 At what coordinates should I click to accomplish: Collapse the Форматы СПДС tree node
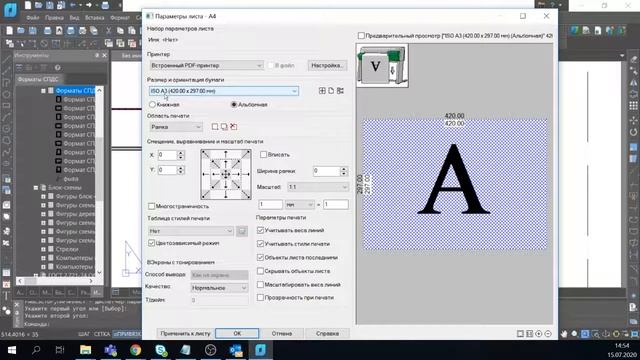(x=43, y=91)
